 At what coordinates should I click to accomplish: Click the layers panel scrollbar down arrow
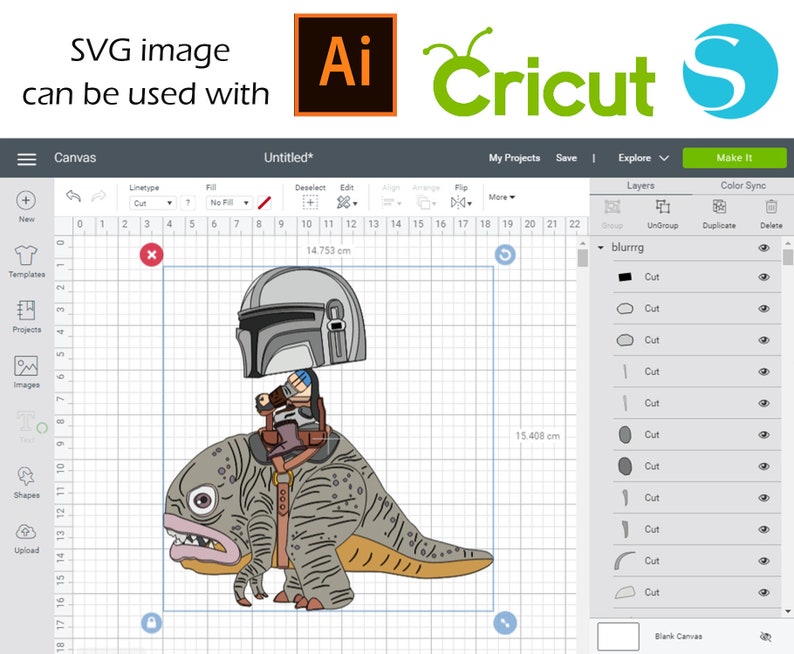788,611
